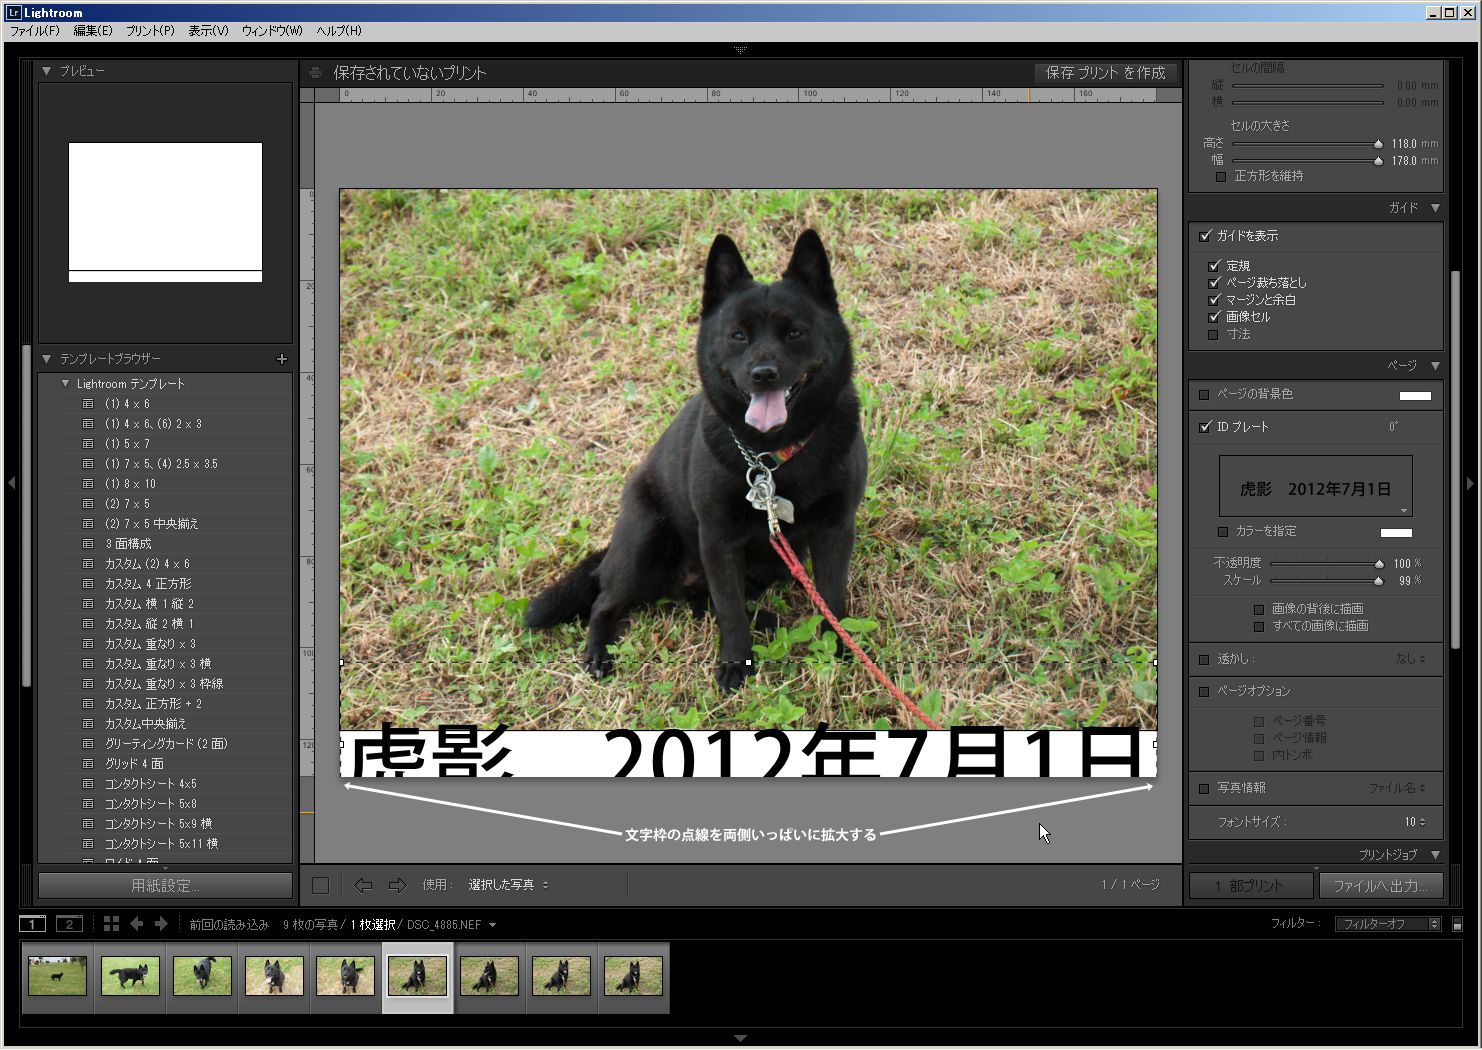Show previous page with left arrow
This screenshot has width=1482, height=1050.
pyautogui.click(x=363, y=885)
